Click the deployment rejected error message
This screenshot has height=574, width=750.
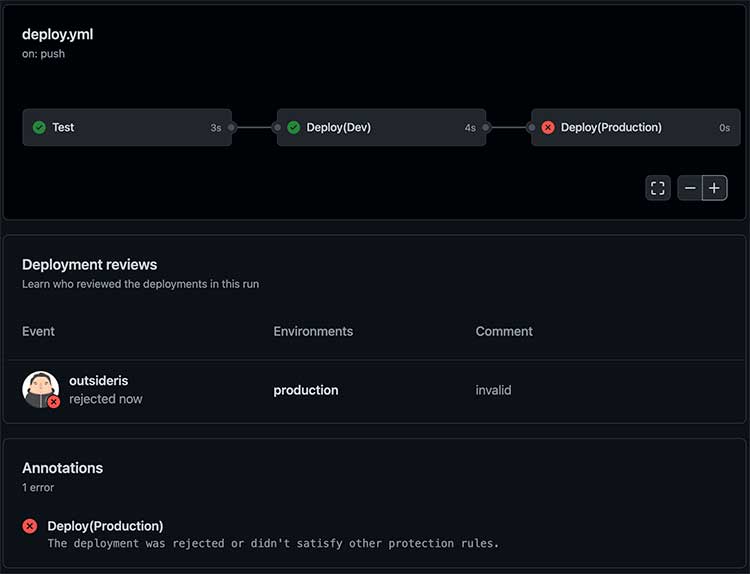[273, 543]
